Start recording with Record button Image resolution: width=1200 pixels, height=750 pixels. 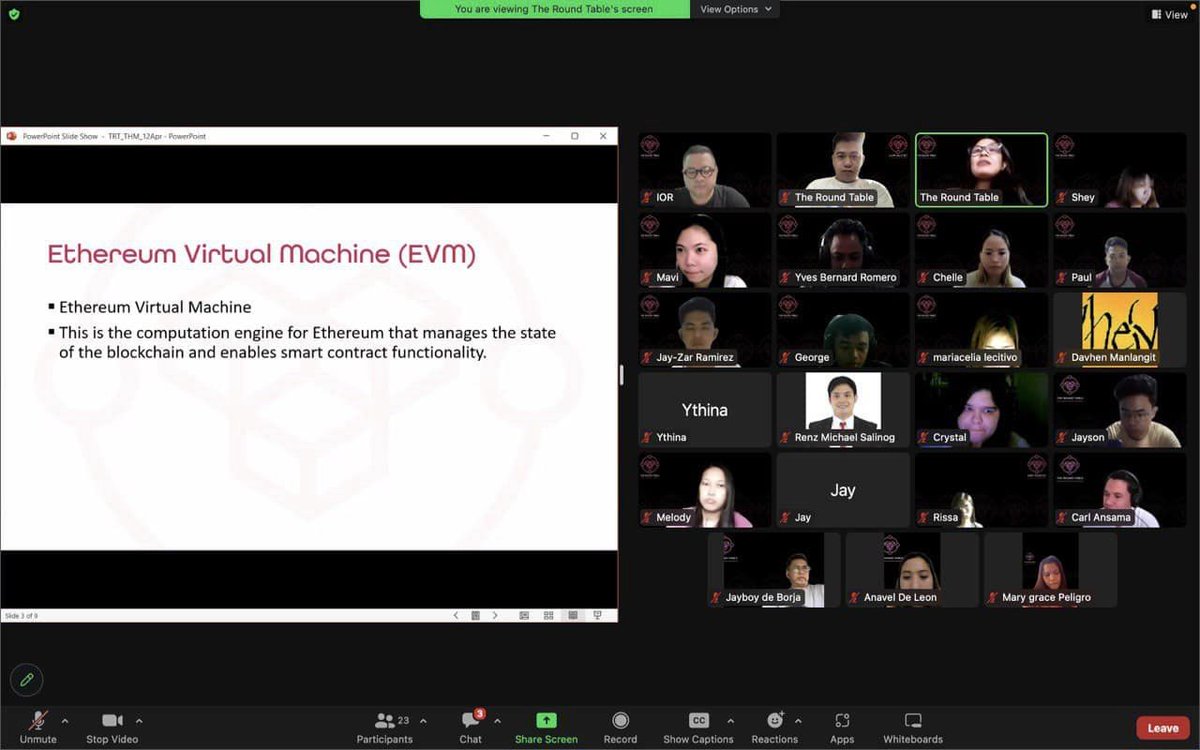[620, 727]
